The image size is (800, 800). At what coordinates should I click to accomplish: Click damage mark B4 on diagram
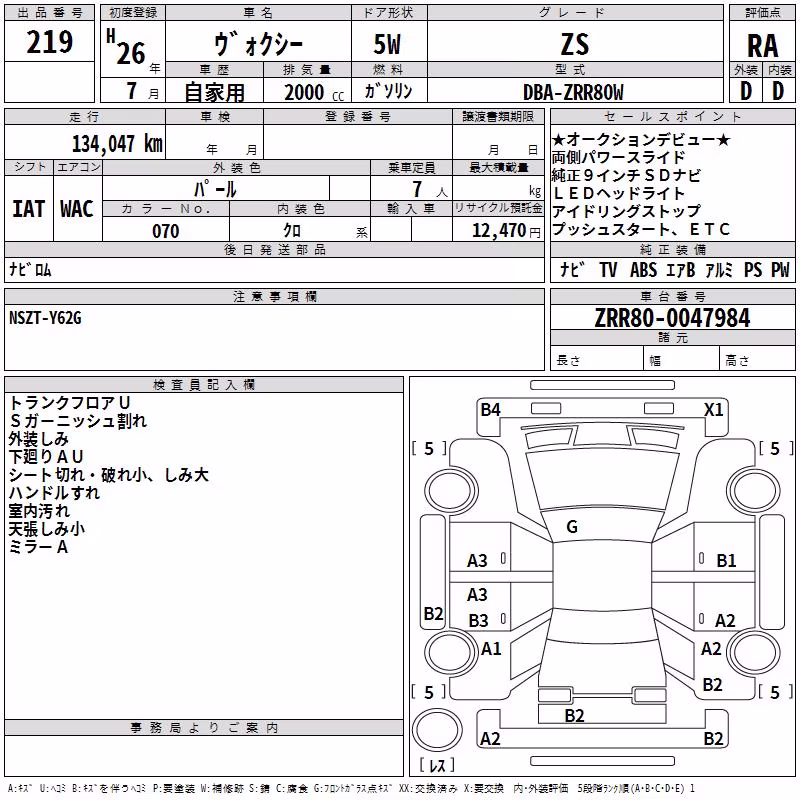pos(490,409)
